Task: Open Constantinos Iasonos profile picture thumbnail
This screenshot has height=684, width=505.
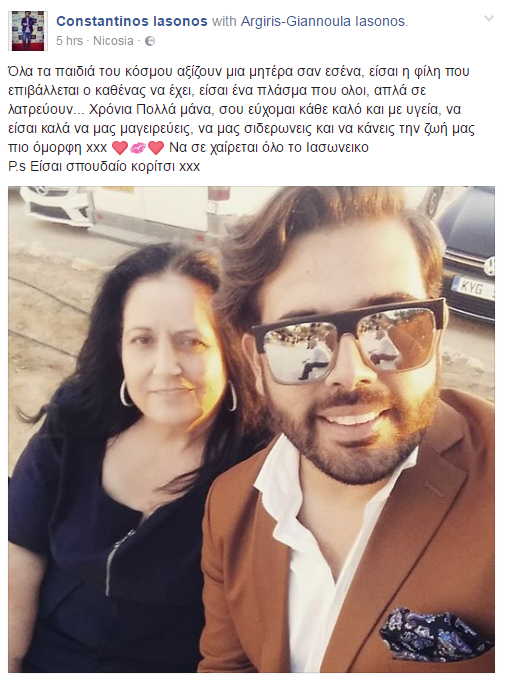Action: (x=28, y=31)
